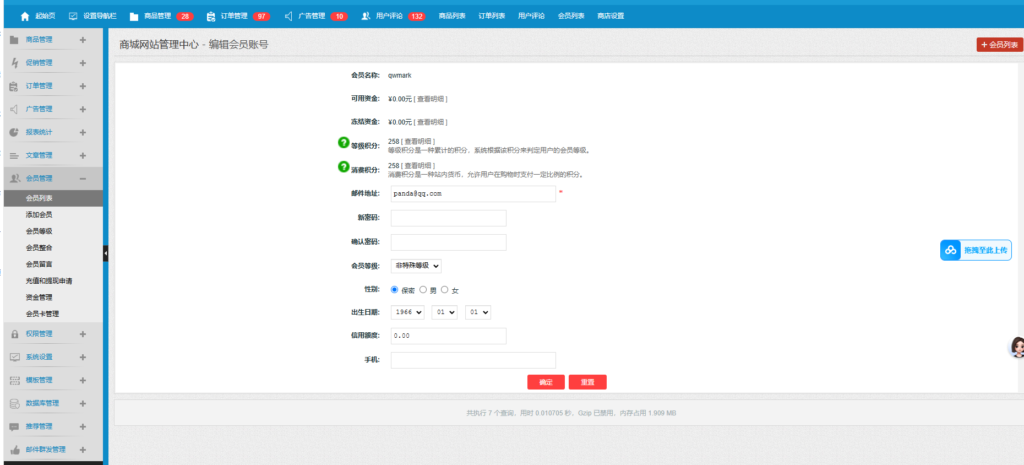Focus the 信用额度 field showing 0.00
1024x465 pixels.
pyautogui.click(x=449, y=336)
